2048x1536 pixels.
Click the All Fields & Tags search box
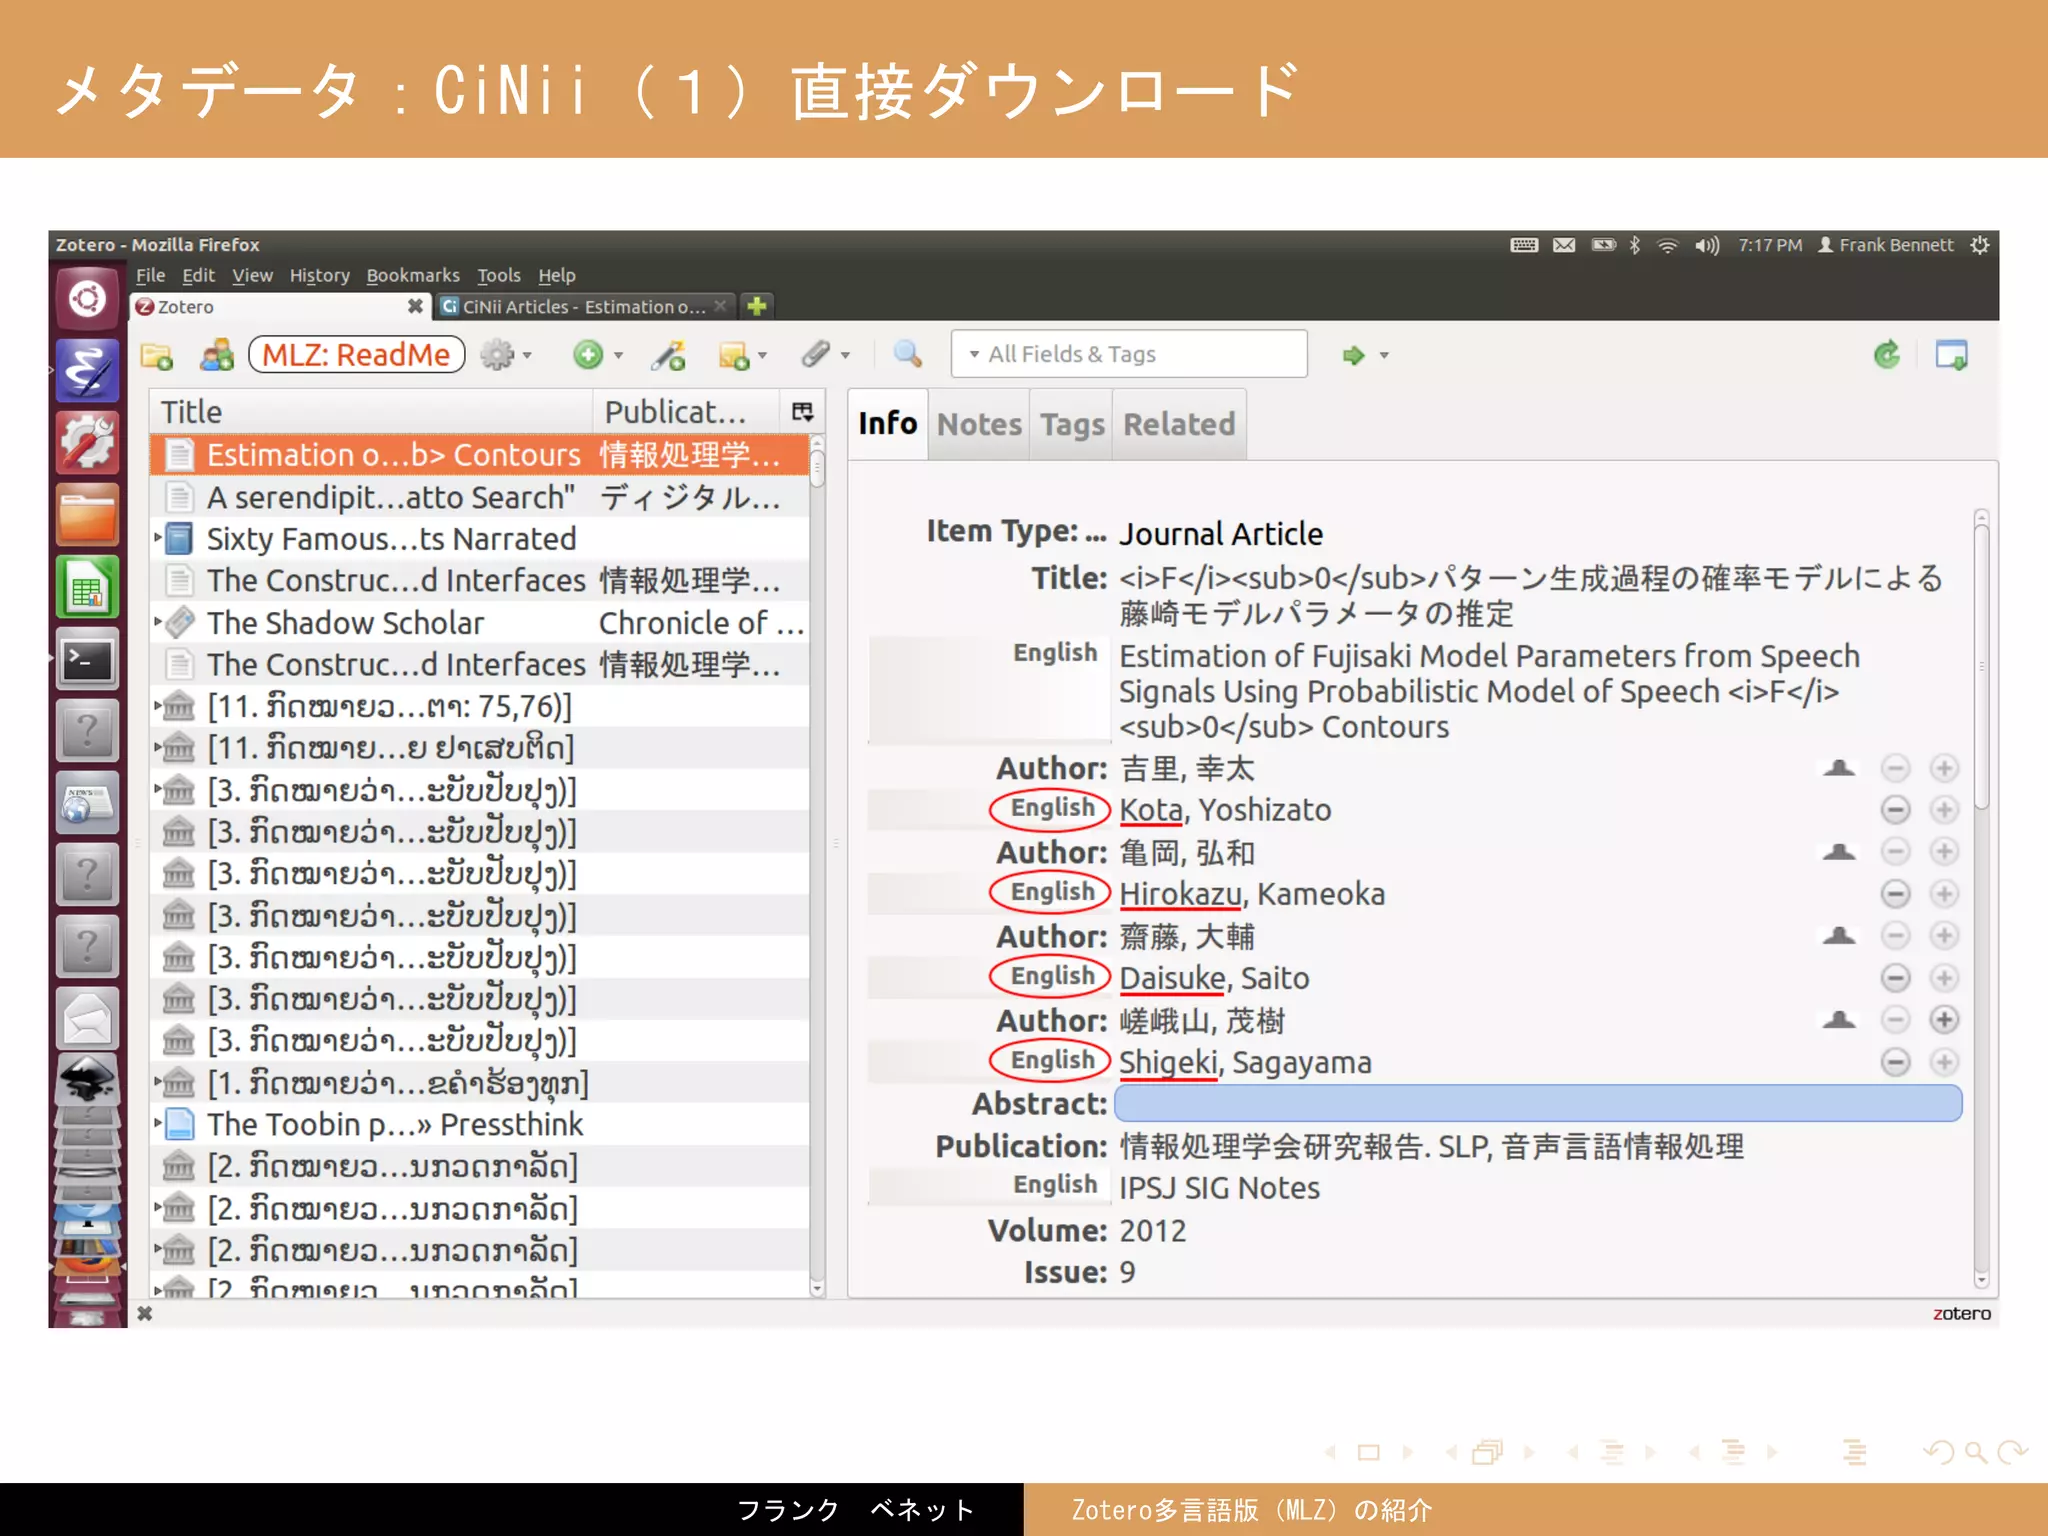1129,354
